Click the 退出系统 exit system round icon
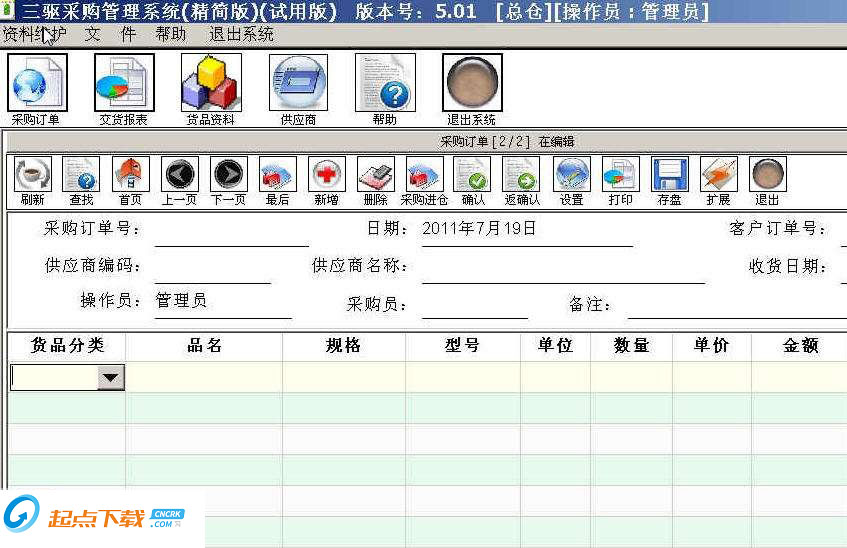The height and width of the screenshot is (548, 847). pos(472,83)
